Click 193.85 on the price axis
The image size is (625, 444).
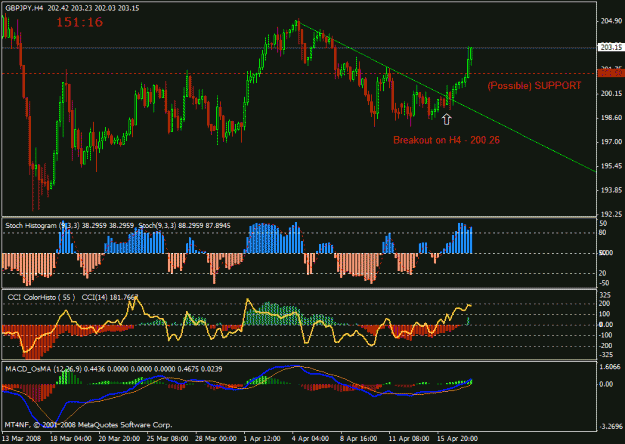(611, 190)
